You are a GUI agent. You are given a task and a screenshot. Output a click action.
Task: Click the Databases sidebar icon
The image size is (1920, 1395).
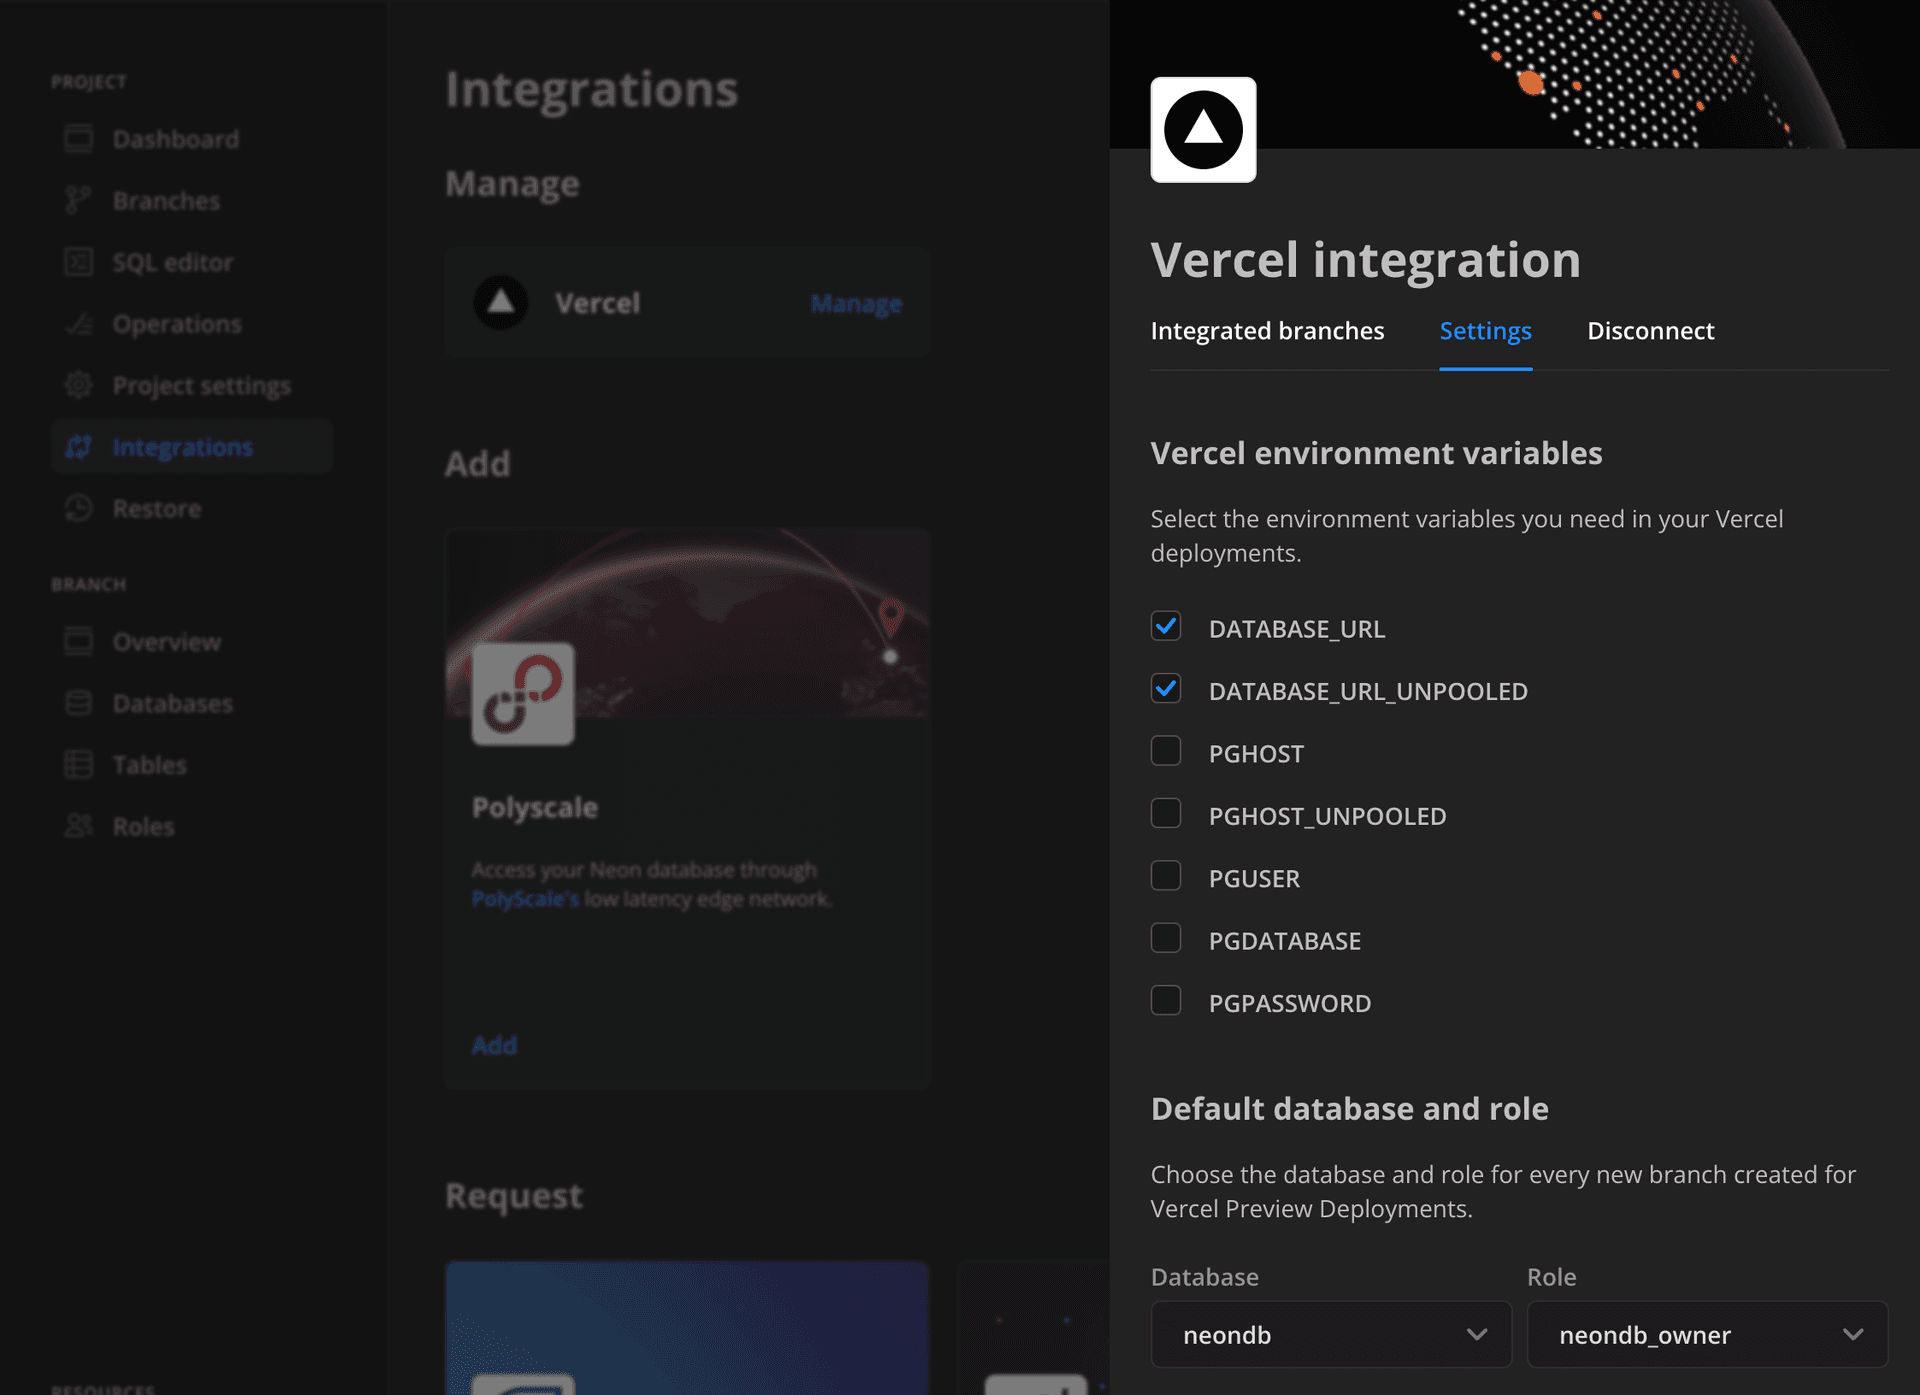pyautogui.click(x=78, y=703)
